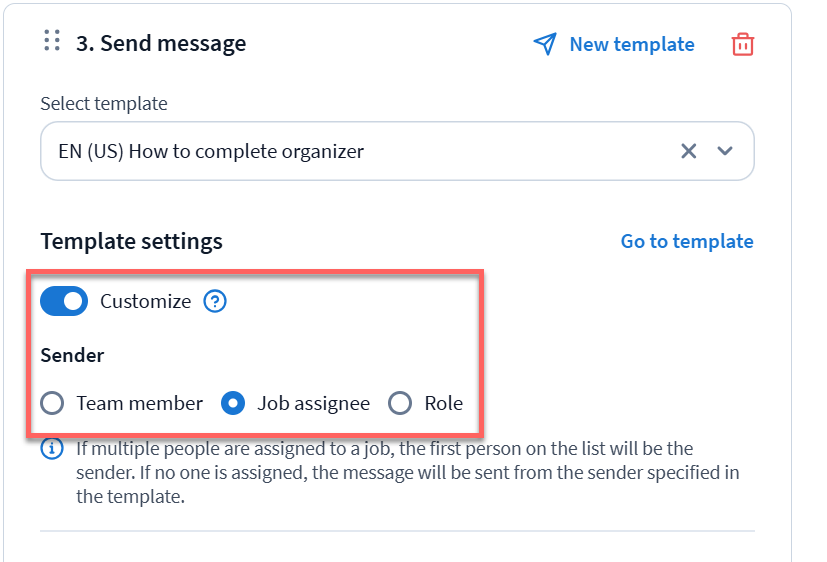Open the Customize help question mark
The height and width of the screenshot is (562, 827).
pos(215,301)
